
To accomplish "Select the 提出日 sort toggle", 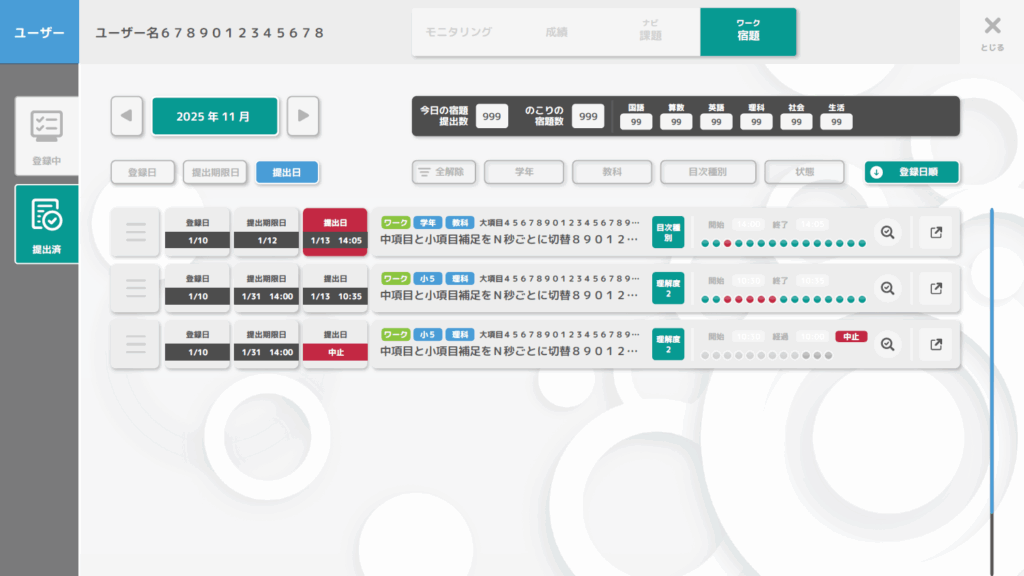I will (287, 172).
